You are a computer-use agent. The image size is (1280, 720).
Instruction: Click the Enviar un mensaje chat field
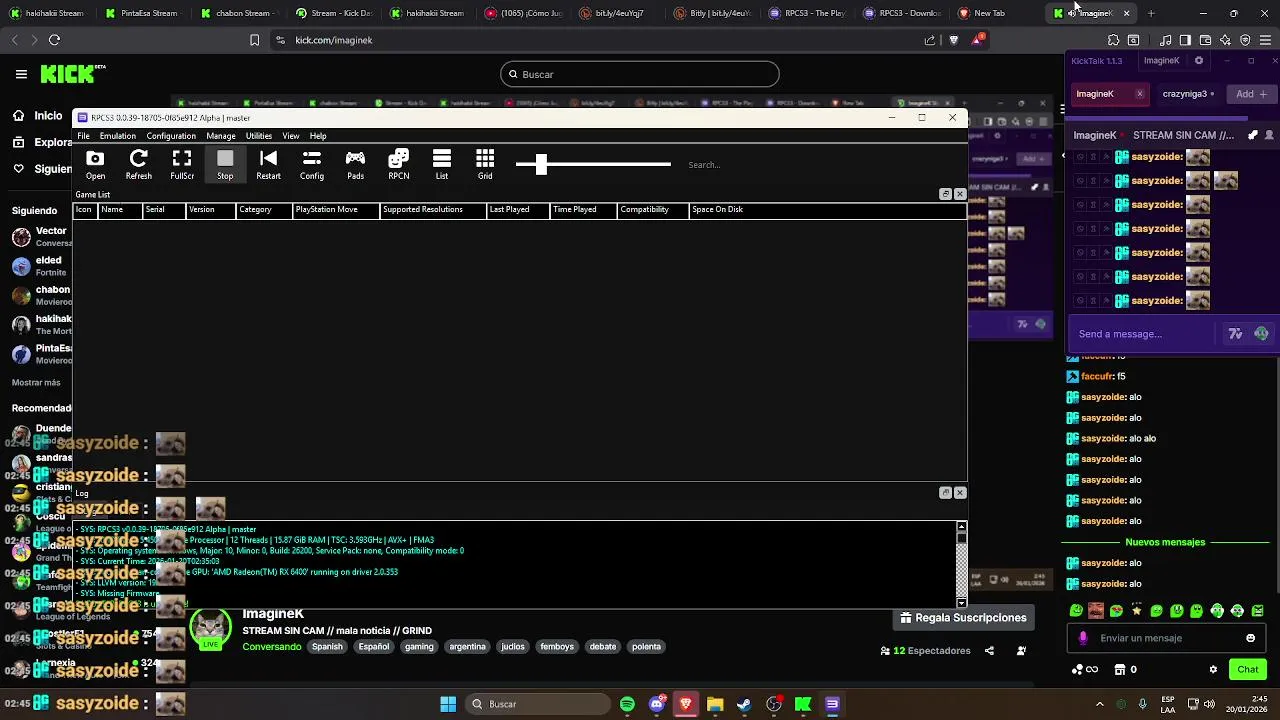coord(1165,638)
